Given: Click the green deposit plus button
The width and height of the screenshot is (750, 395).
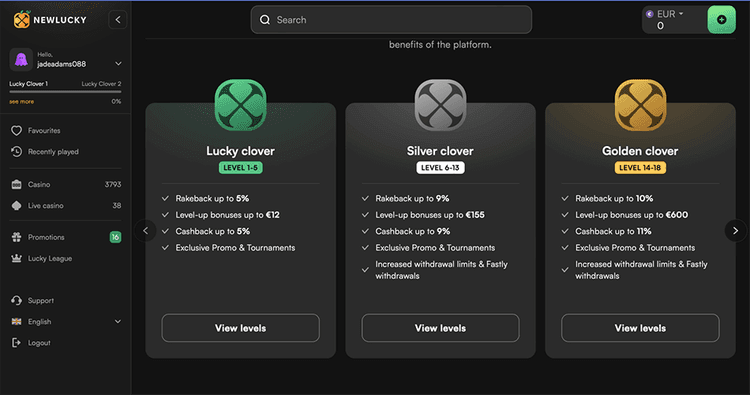Looking at the screenshot, I should pyautogui.click(x=721, y=20).
